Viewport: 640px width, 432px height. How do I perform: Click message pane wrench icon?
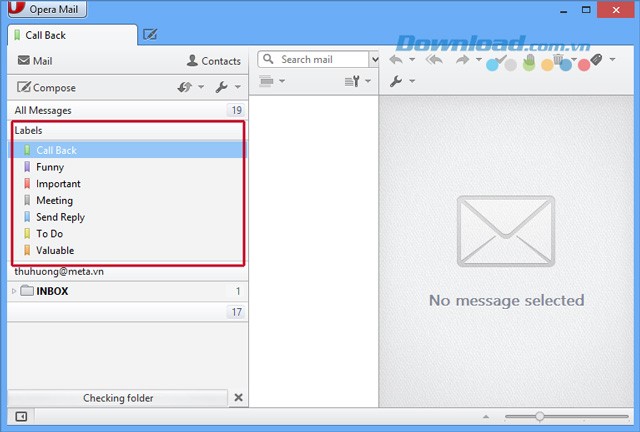(x=396, y=81)
